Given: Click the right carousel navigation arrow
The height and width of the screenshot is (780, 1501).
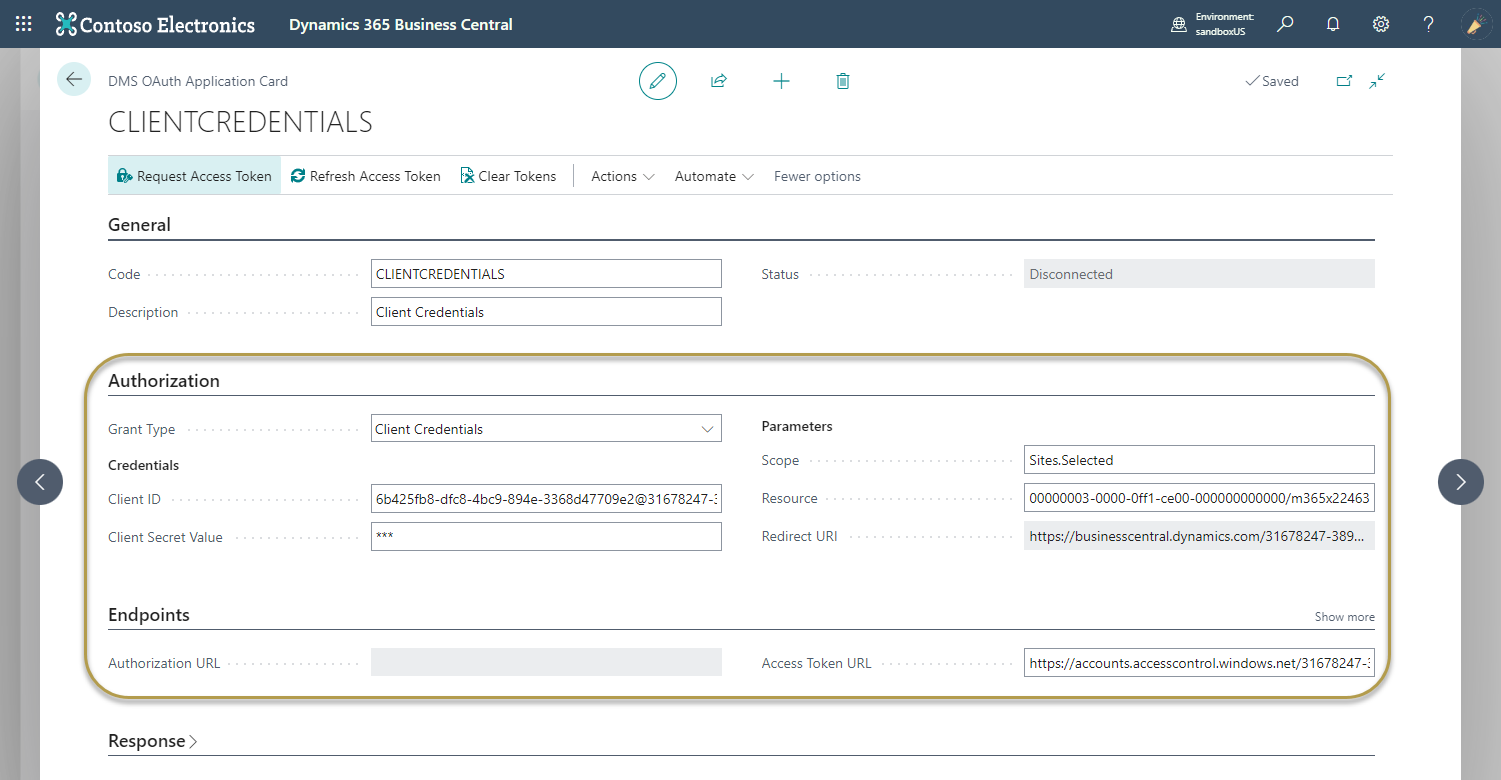Looking at the screenshot, I should pos(1460,482).
